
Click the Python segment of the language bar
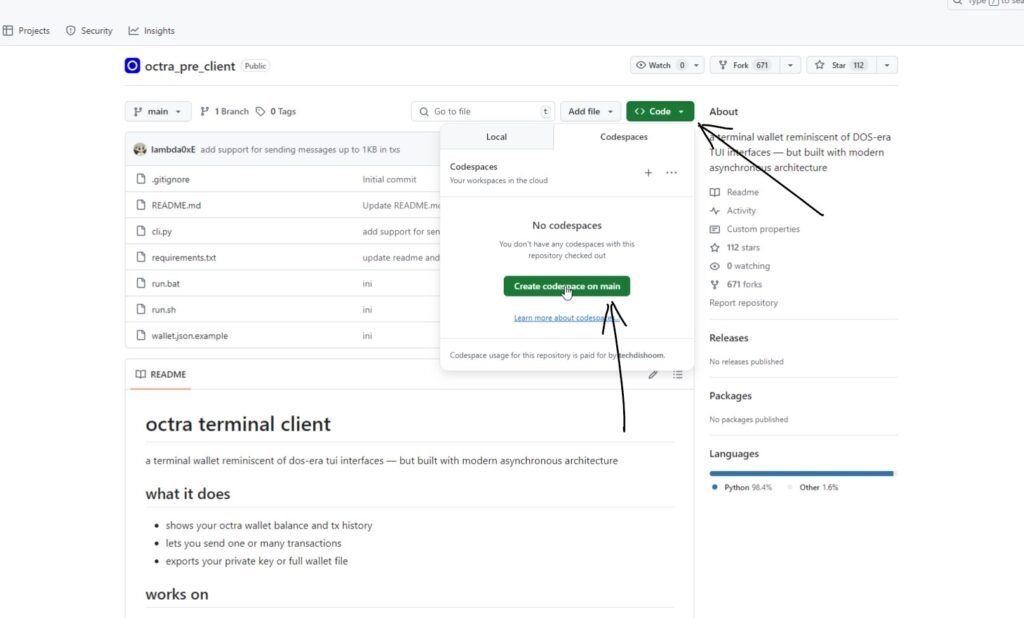[x=799, y=474]
